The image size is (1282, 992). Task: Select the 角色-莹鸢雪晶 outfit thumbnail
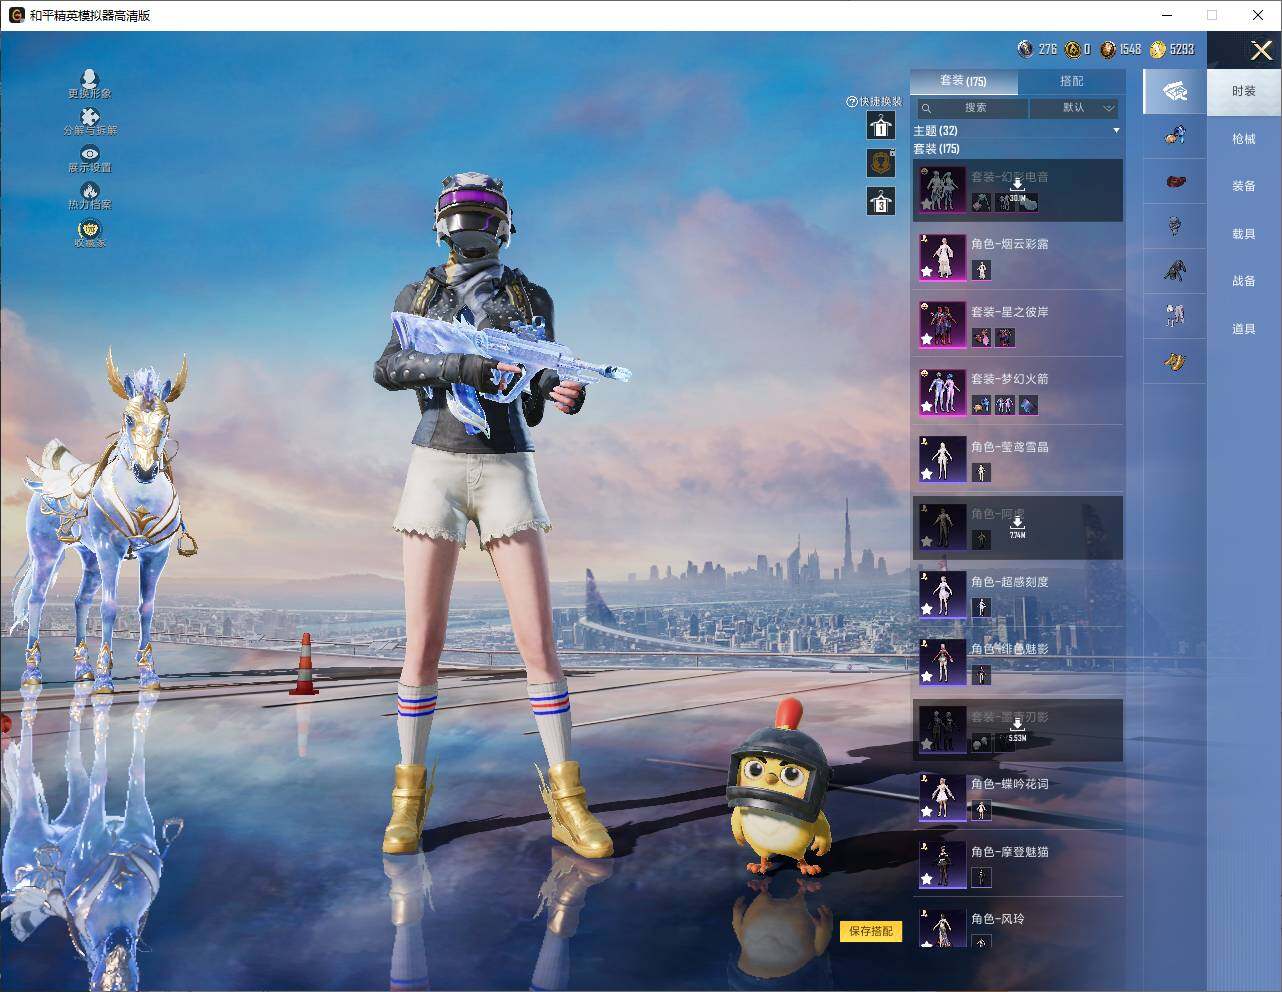point(942,459)
